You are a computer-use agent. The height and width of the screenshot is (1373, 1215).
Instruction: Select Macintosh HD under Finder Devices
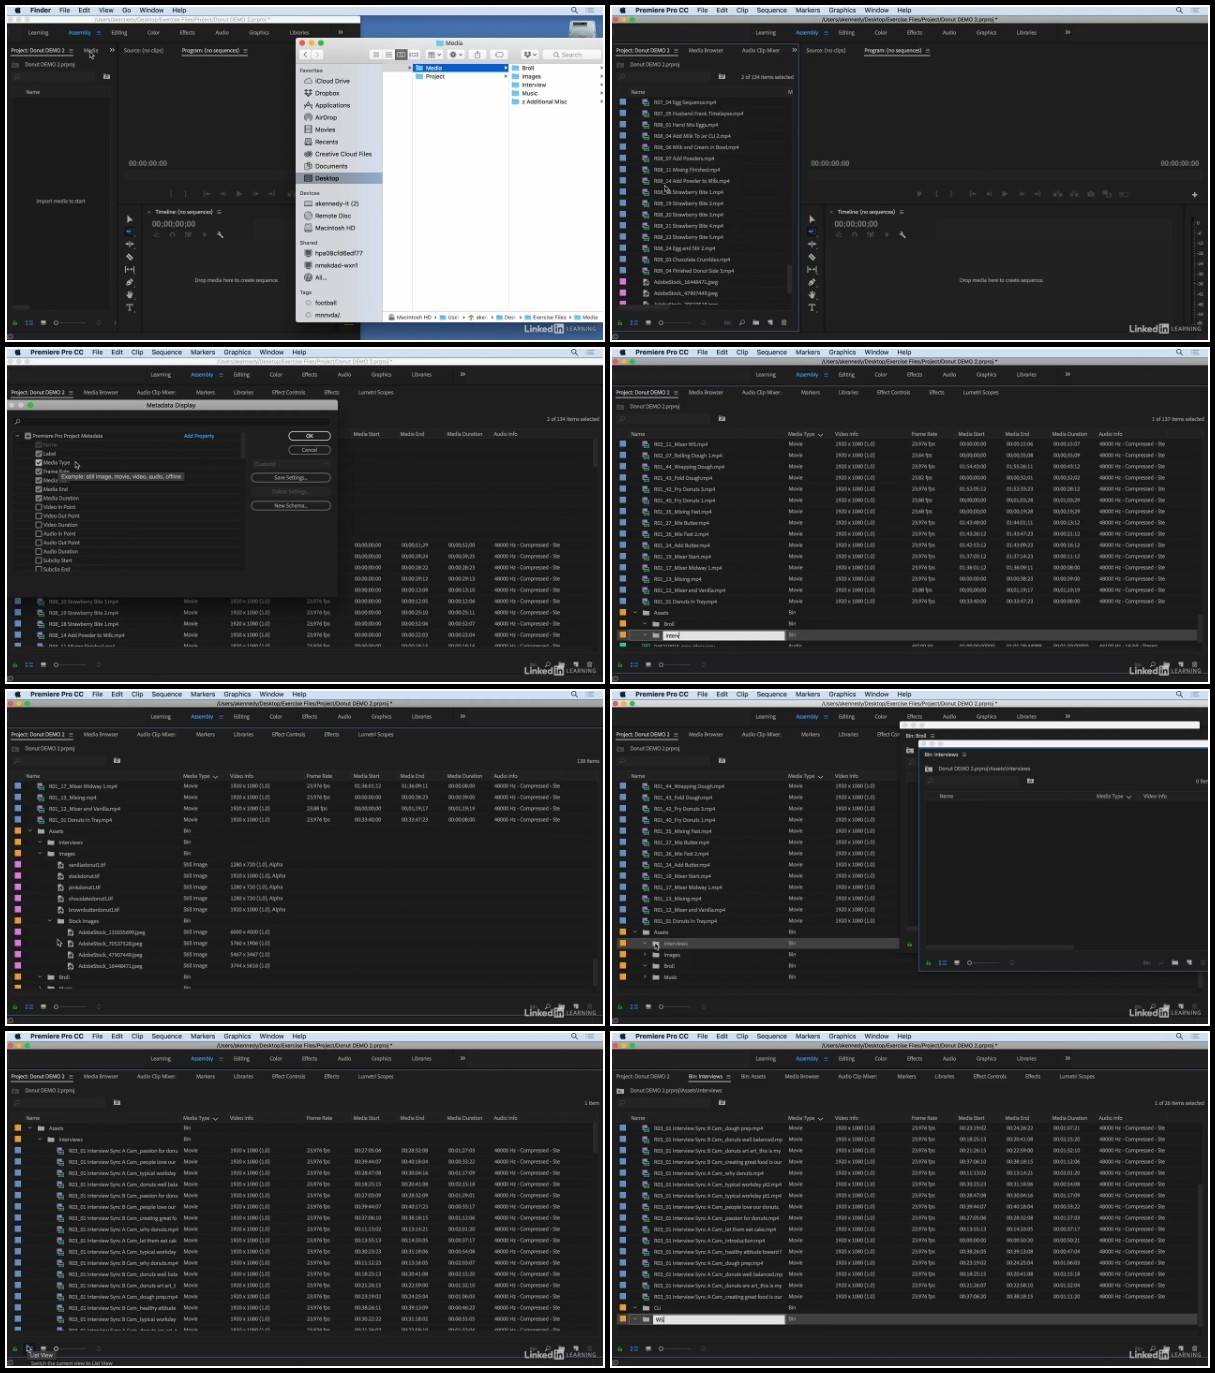tap(330, 228)
